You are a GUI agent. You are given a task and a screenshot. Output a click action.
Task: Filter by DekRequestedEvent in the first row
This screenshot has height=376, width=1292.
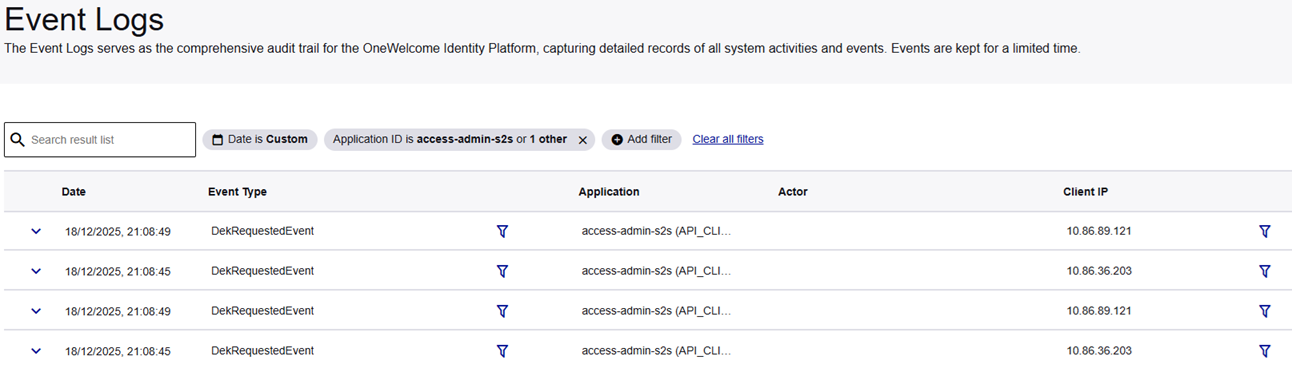(x=502, y=231)
